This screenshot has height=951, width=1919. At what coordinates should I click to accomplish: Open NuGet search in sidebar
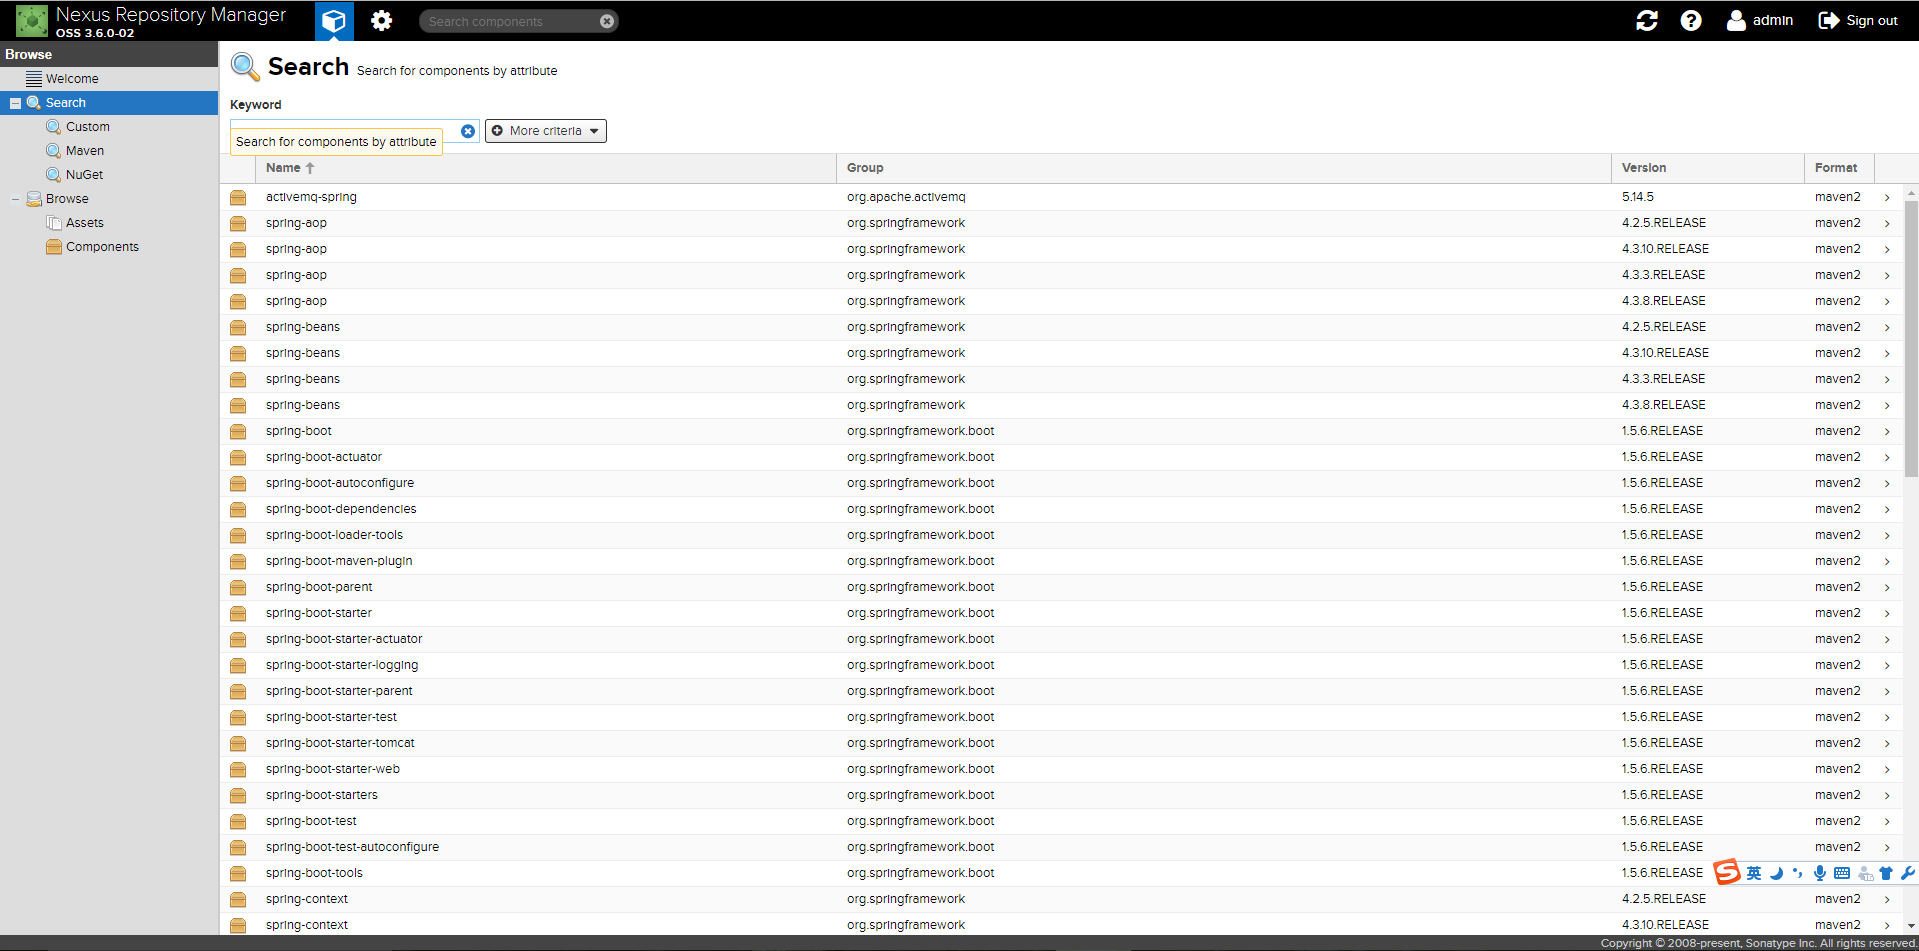[x=85, y=175]
